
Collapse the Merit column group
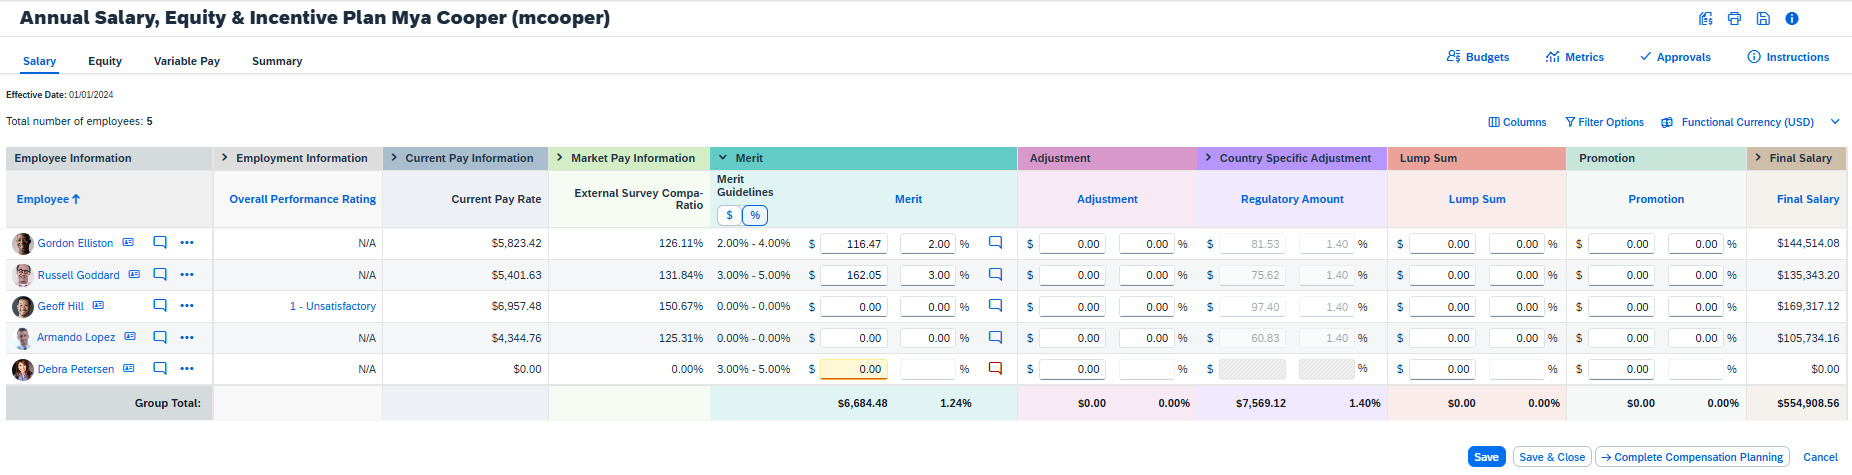723,158
